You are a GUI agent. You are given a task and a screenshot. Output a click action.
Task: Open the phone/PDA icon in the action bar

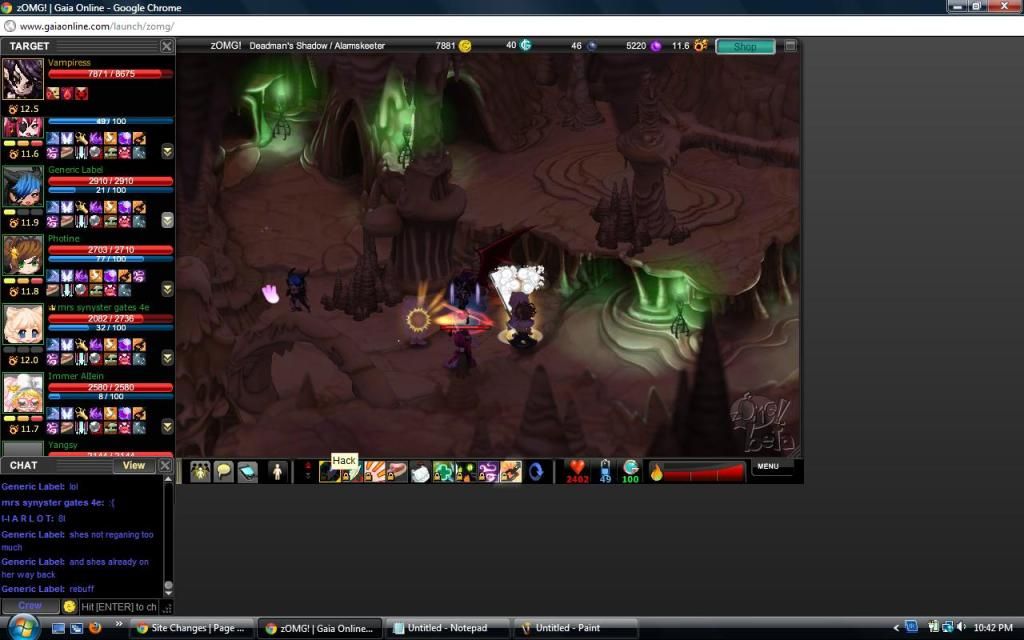coord(247,472)
